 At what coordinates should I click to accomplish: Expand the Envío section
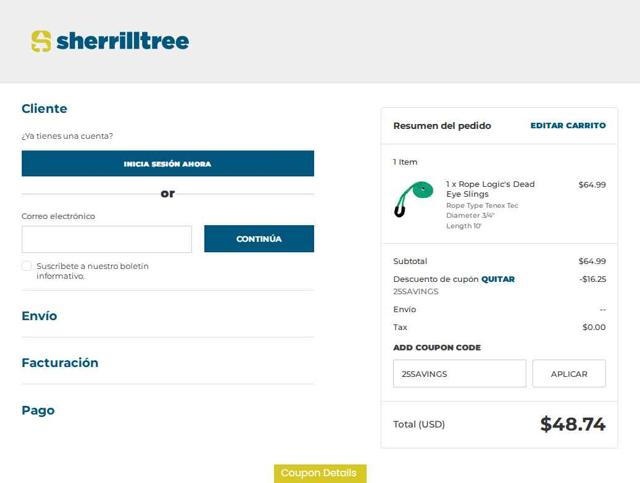40,316
